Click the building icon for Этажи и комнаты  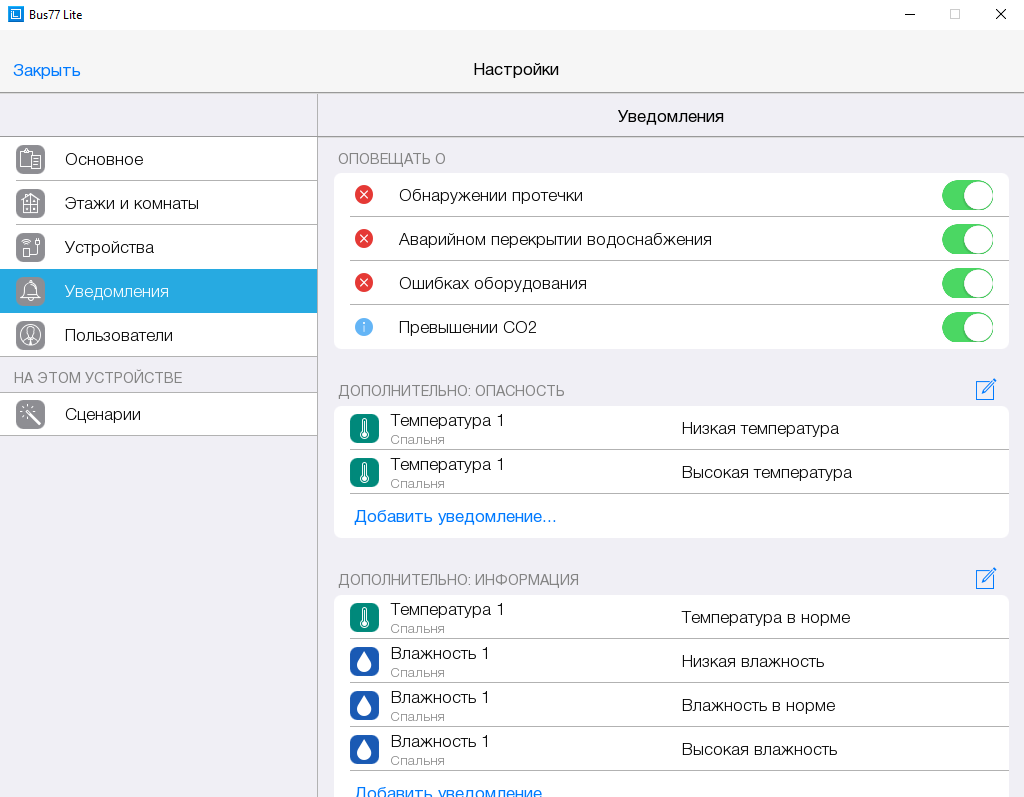[x=31, y=203]
